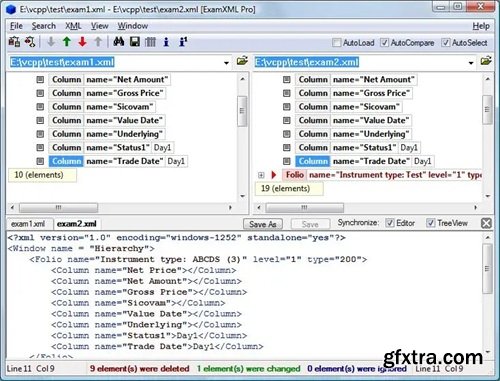The height and width of the screenshot is (381, 500).
Task: Select the right Folio "Instrument type: Test" row
Action: (382, 175)
